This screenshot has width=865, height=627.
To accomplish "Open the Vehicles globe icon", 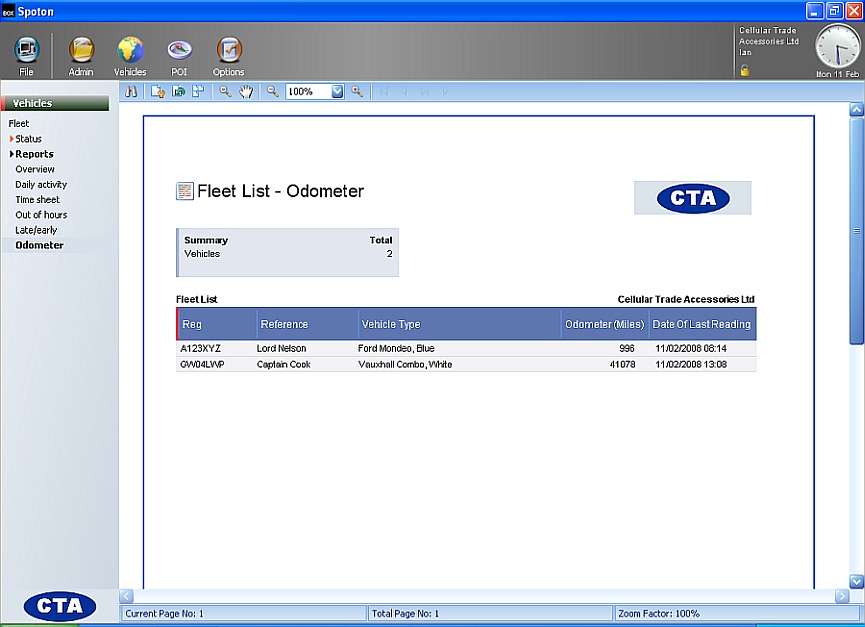I will click(130, 51).
